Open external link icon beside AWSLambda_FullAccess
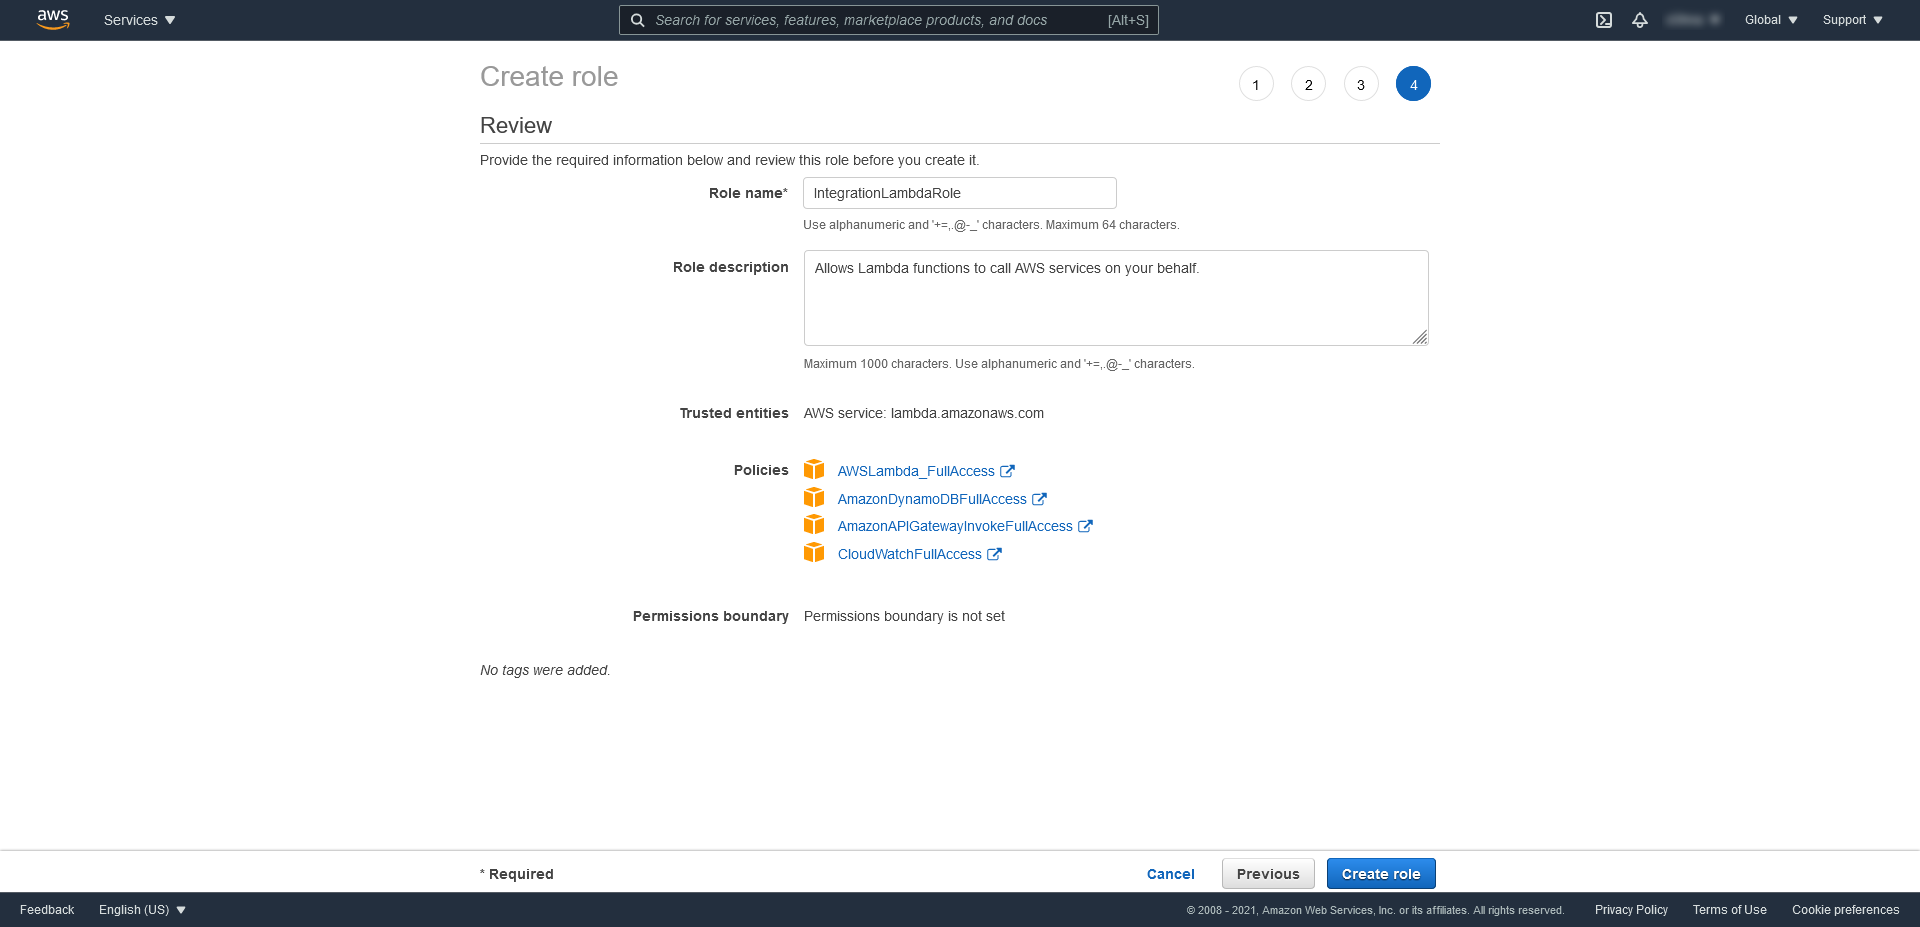The image size is (1920, 927). point(1007,471)
